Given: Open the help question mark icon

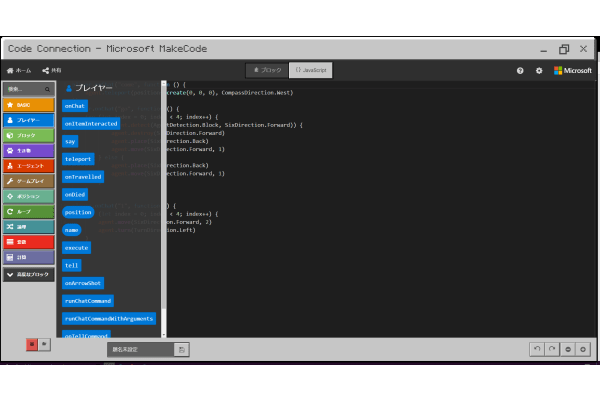Looking at the screenshot, I should [520, 70].
